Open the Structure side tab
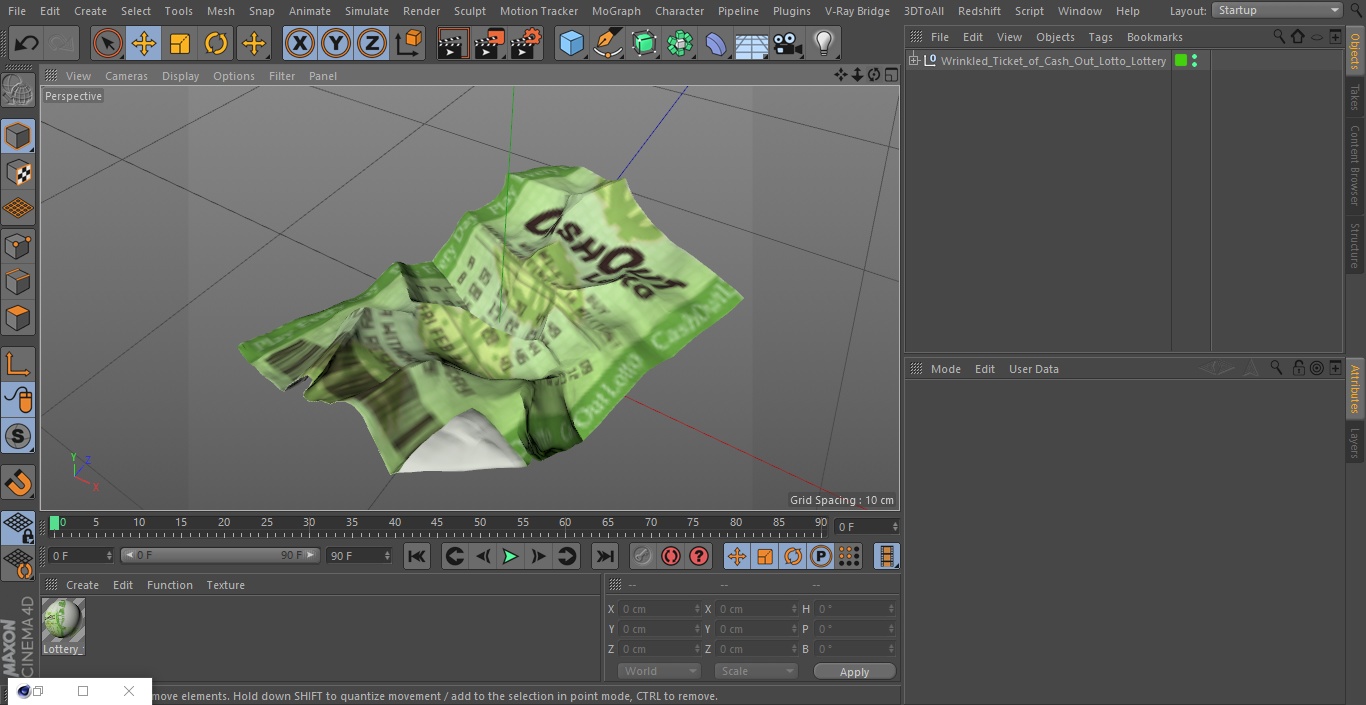Screen dimensions: 1366x705 tap(1355, 245)
